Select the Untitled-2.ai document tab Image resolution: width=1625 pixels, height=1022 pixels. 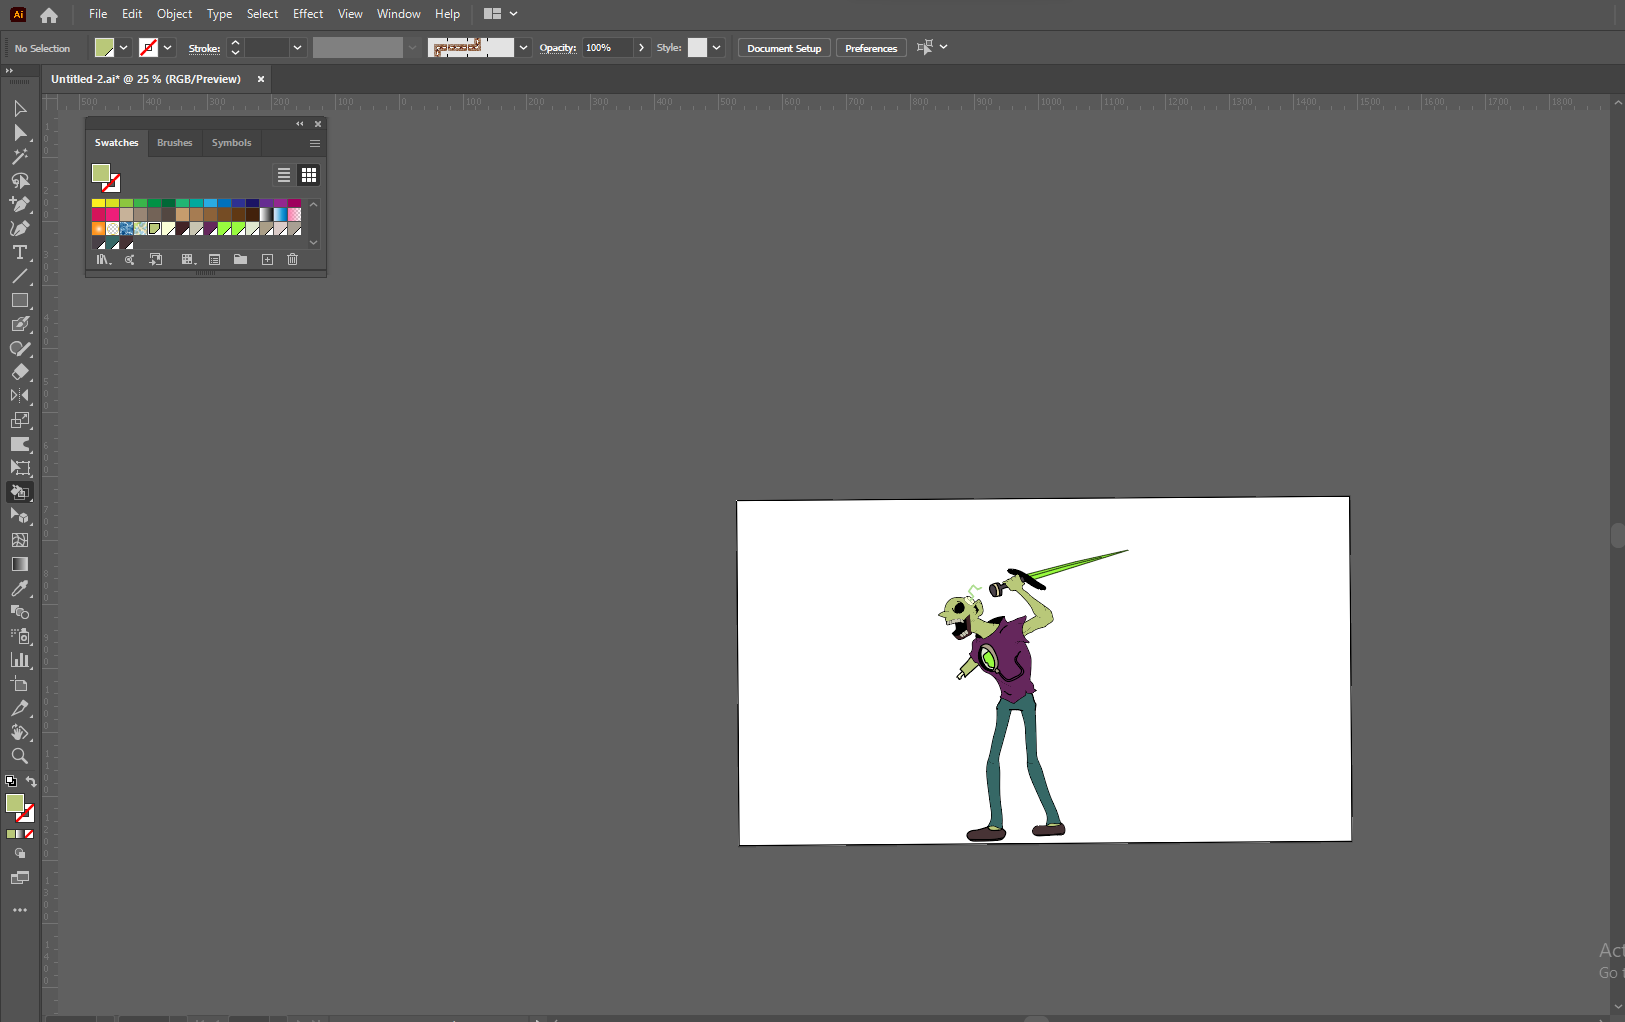point(146,79)
